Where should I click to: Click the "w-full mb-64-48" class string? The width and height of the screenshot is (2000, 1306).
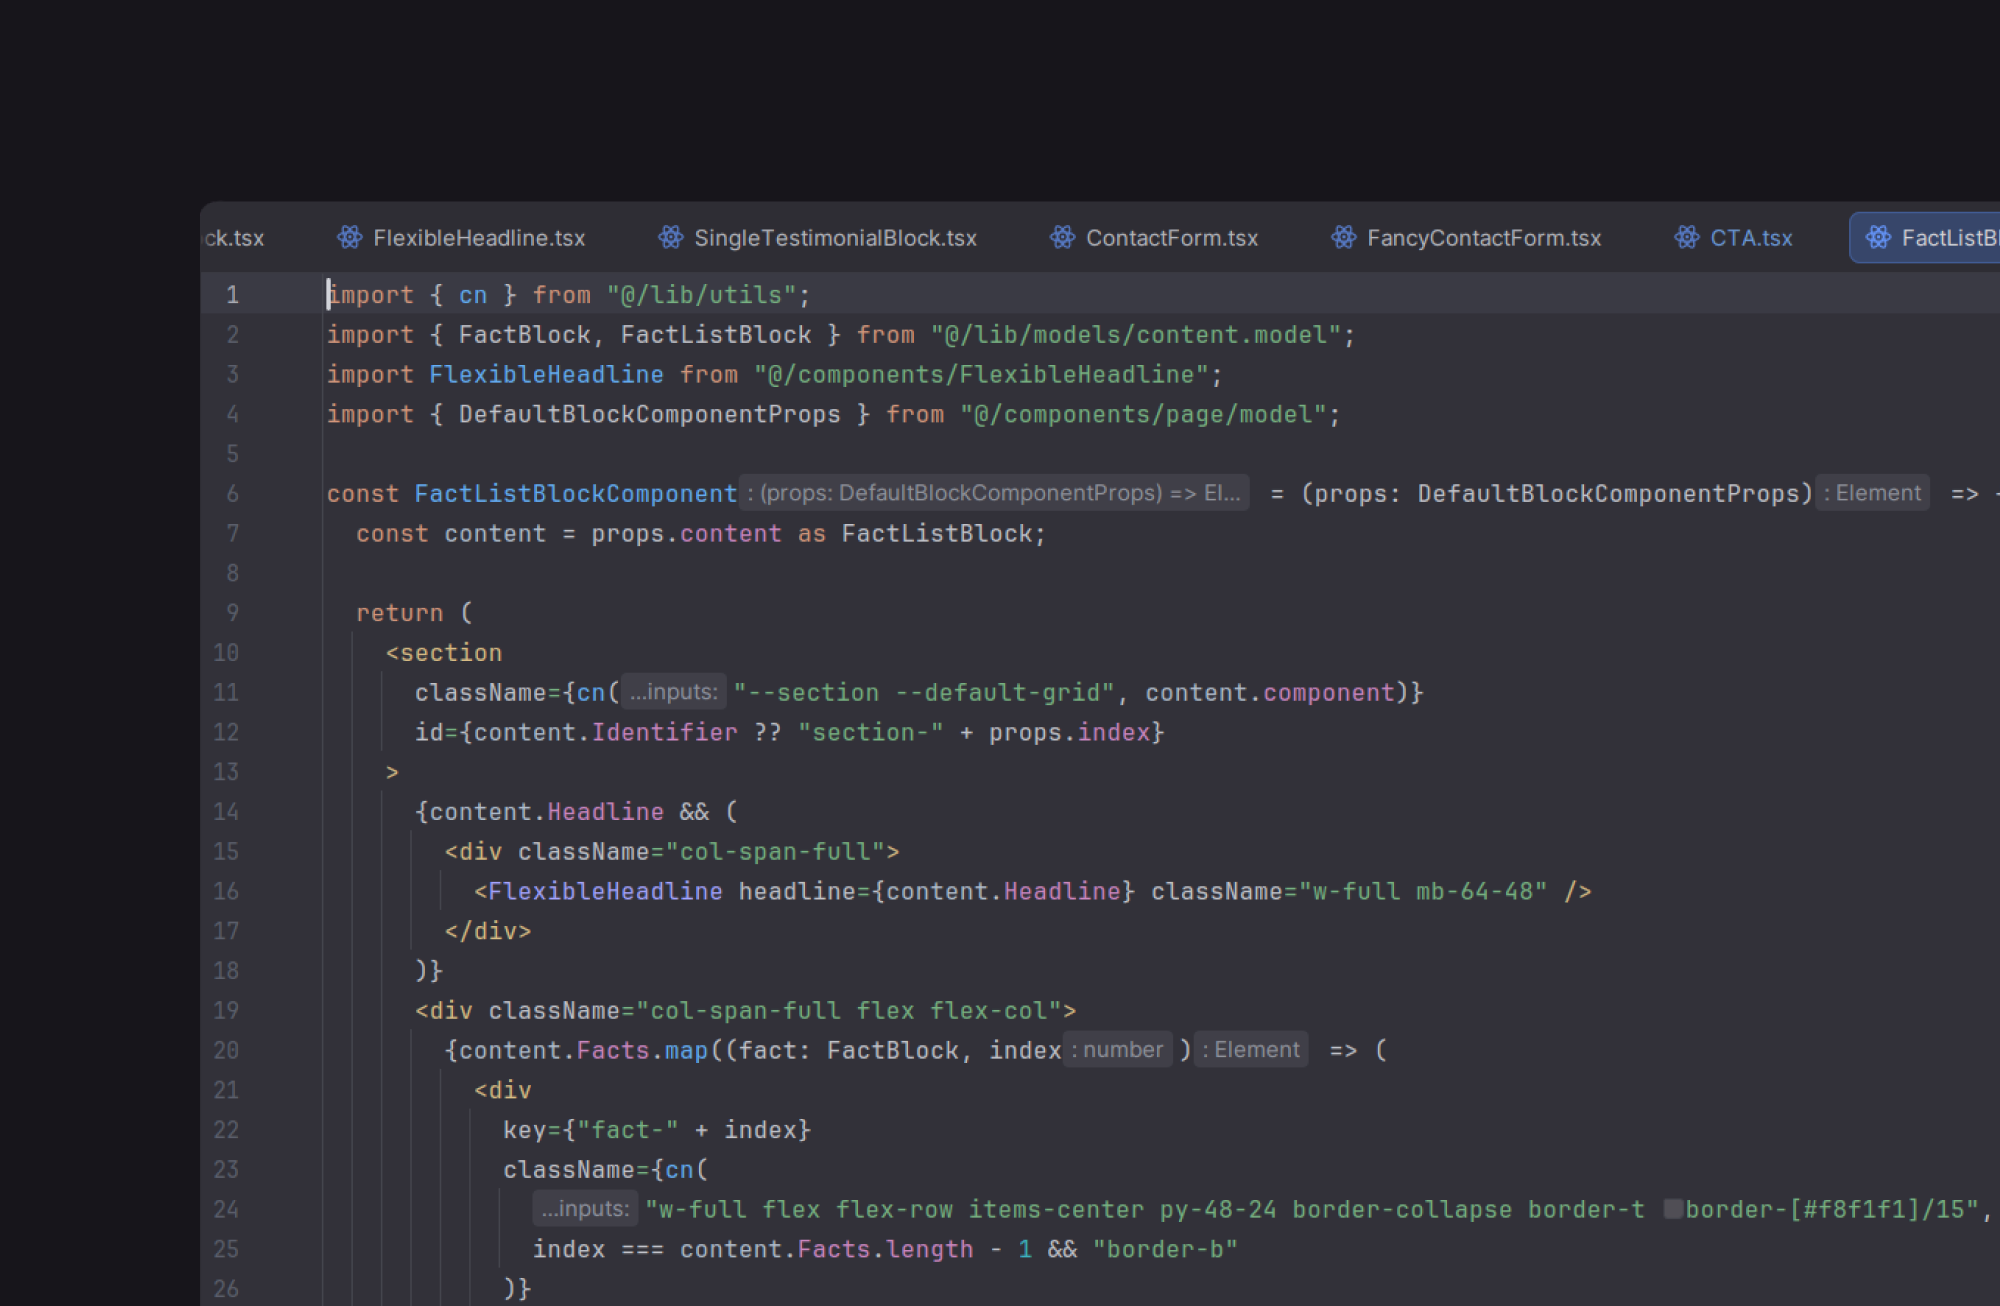coord(1423,891)
